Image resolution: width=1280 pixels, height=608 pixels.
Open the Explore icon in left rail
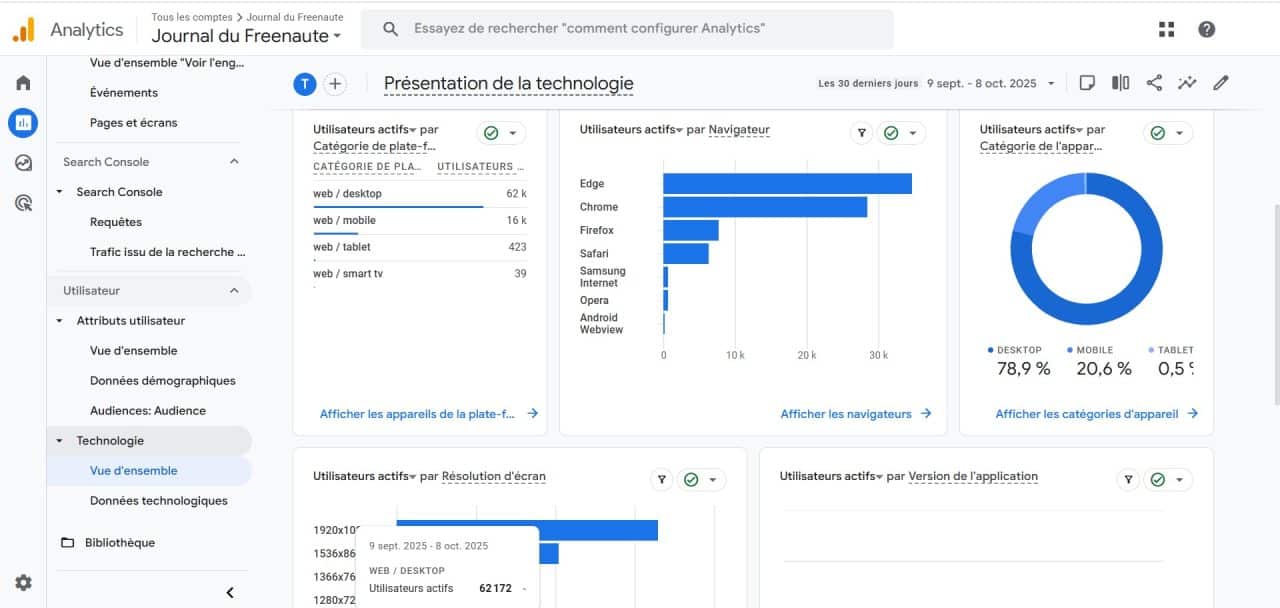pyautogui.click(x=23, y=163)
